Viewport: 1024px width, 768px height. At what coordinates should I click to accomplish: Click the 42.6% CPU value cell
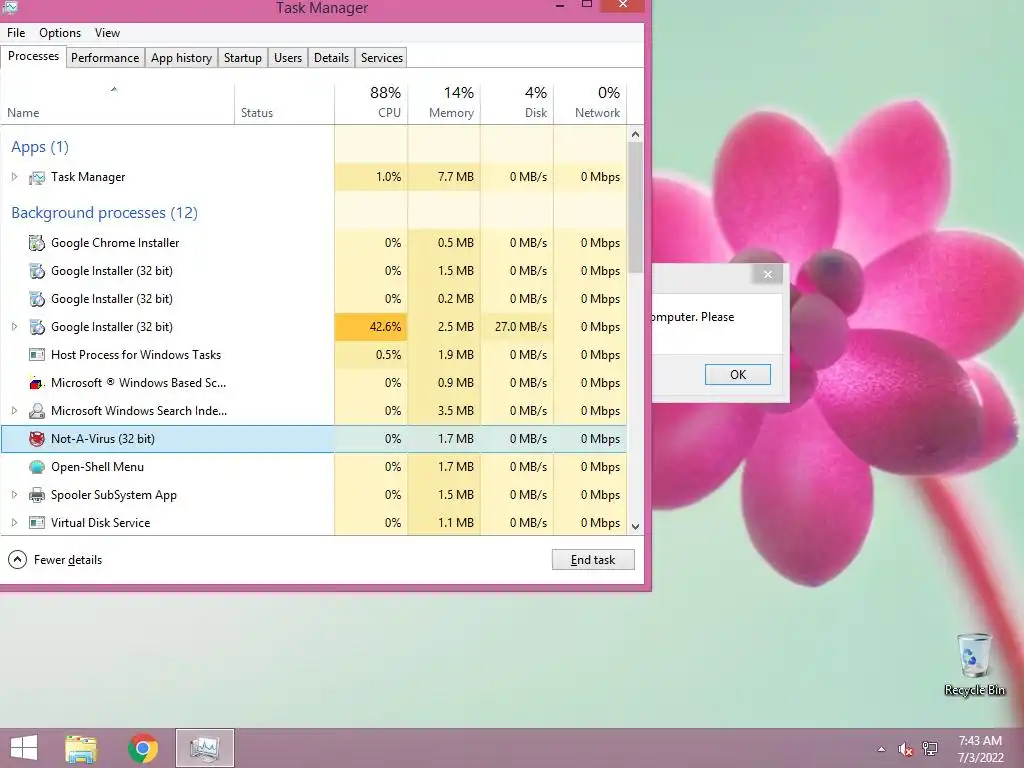click(371, 327)
